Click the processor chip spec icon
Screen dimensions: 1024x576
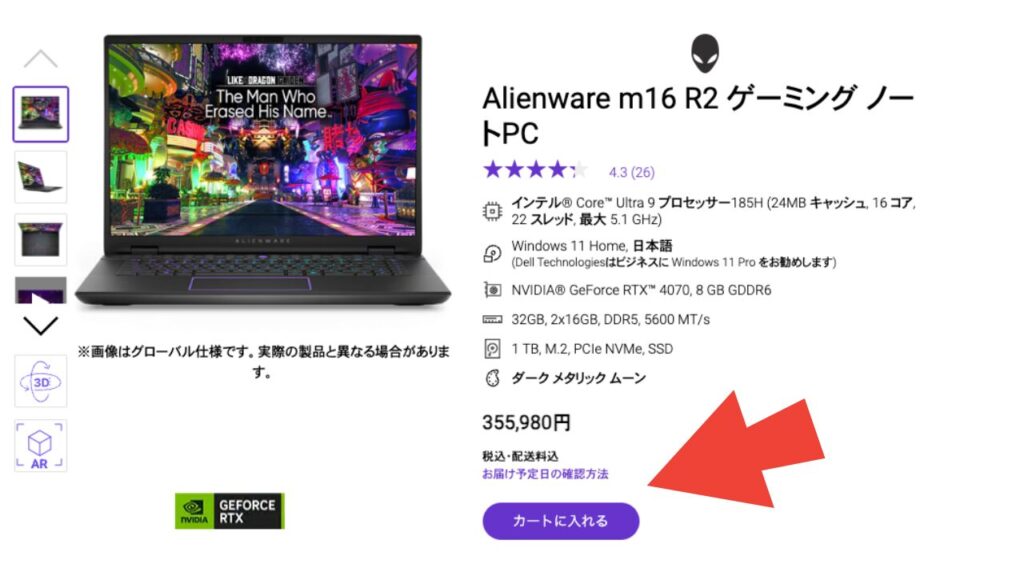tap(492, 211)
